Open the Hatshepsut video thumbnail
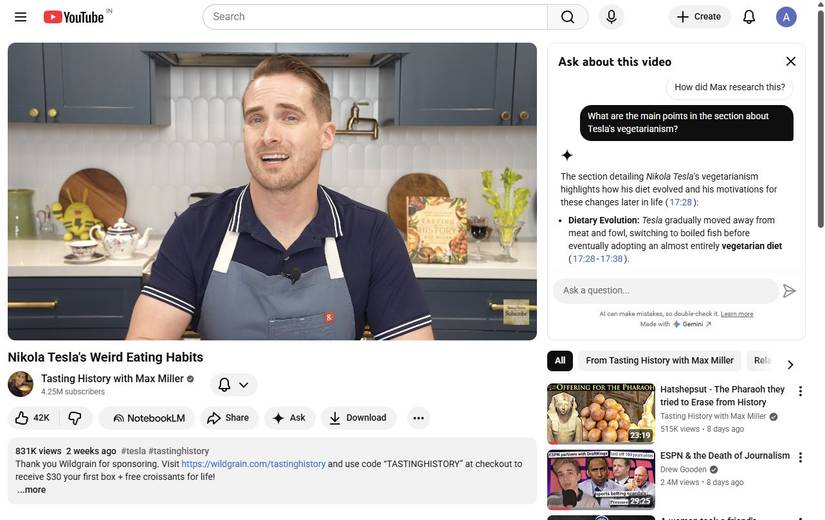 tap(601, 414)
